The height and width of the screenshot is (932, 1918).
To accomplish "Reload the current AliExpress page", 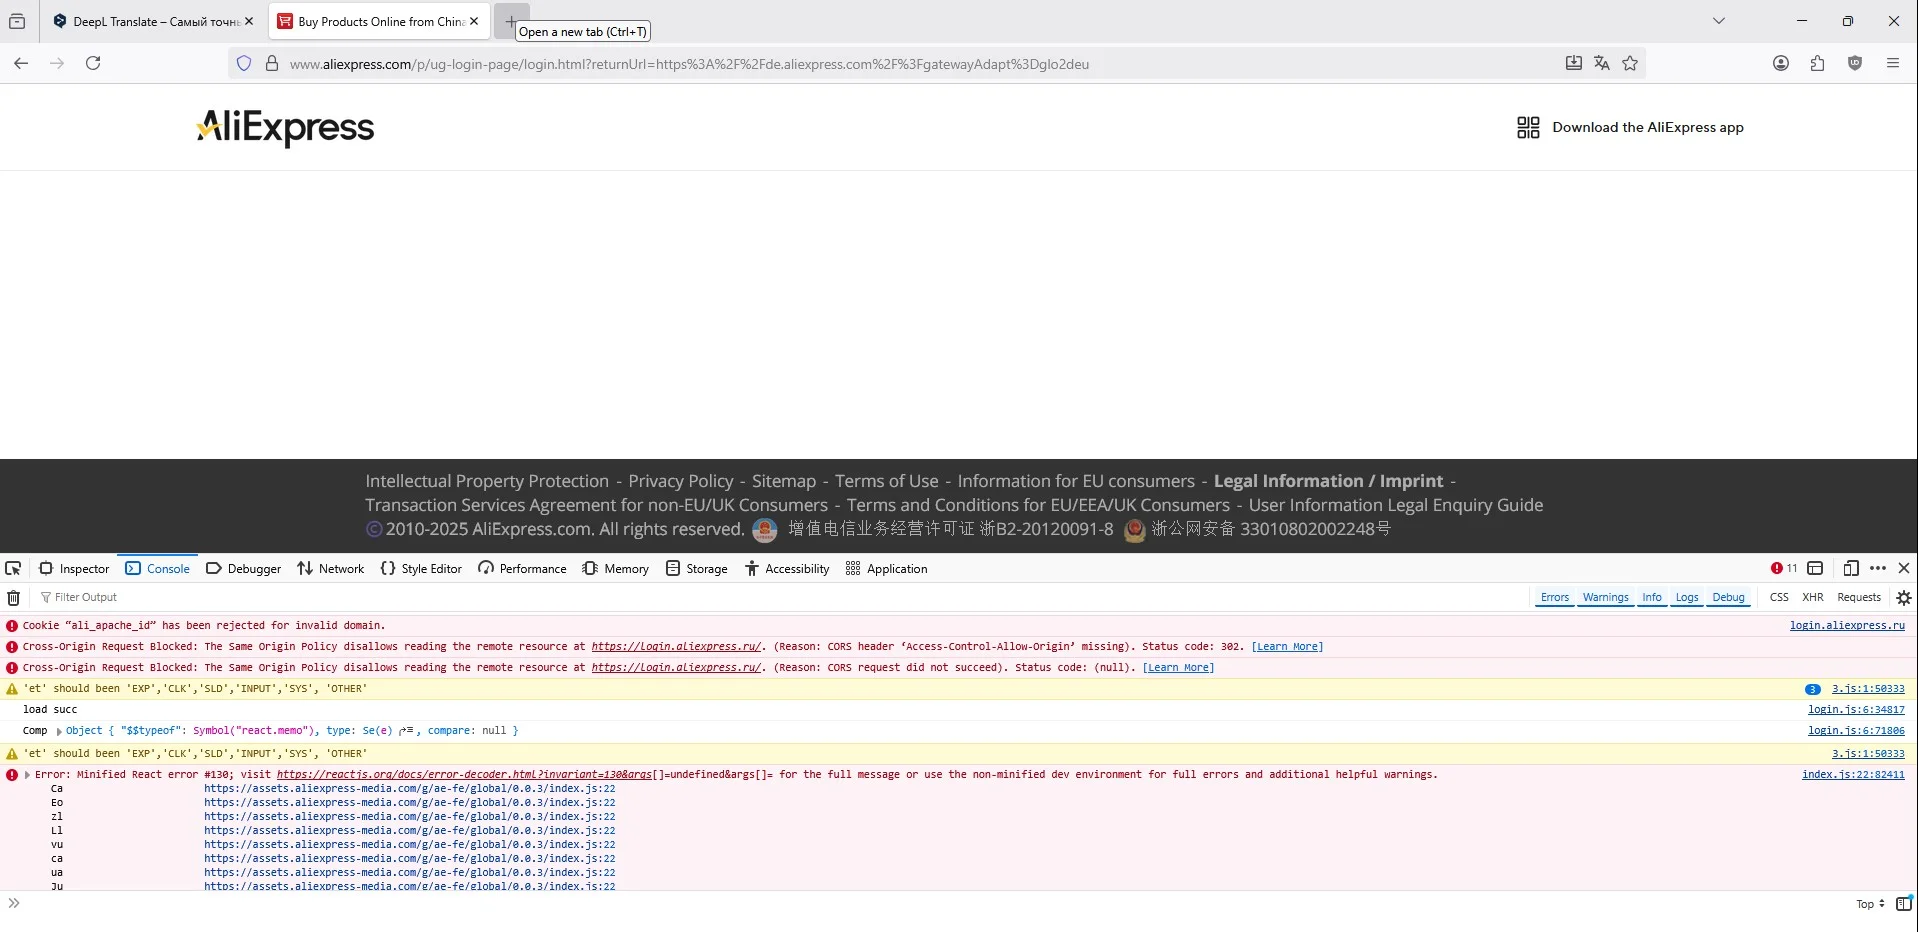I will (x=93, y=63).
